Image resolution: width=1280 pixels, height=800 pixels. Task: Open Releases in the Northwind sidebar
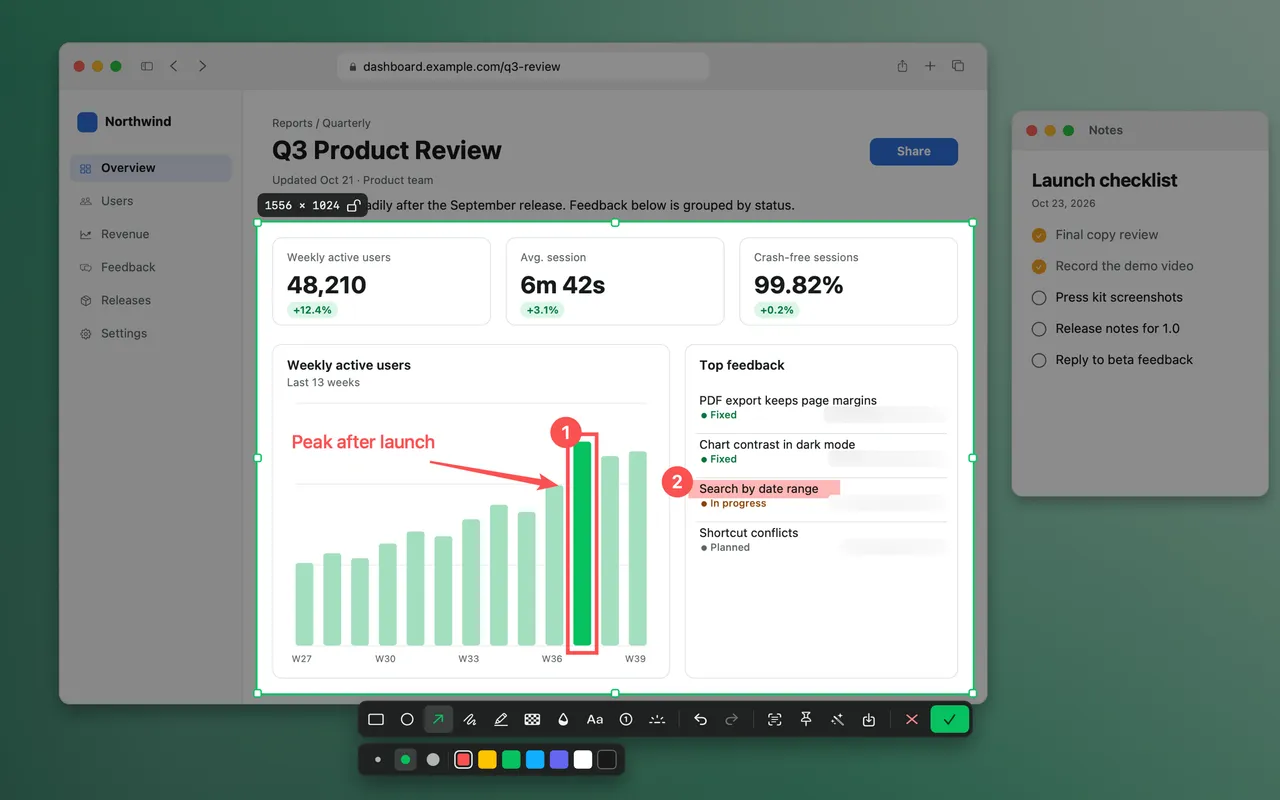coord(151,300)
